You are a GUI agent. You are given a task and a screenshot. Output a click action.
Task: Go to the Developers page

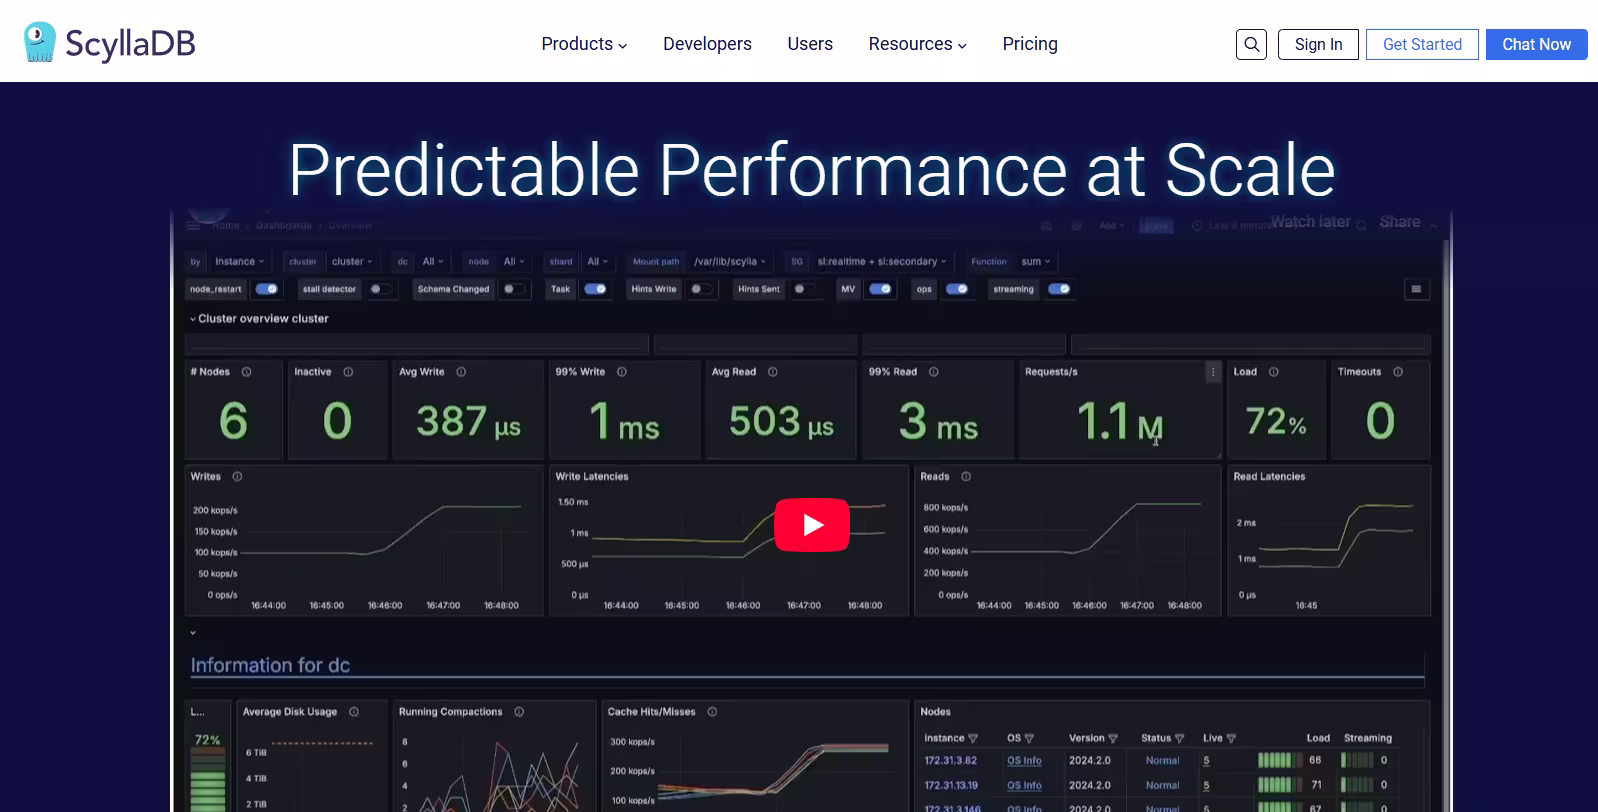(707, 44)
